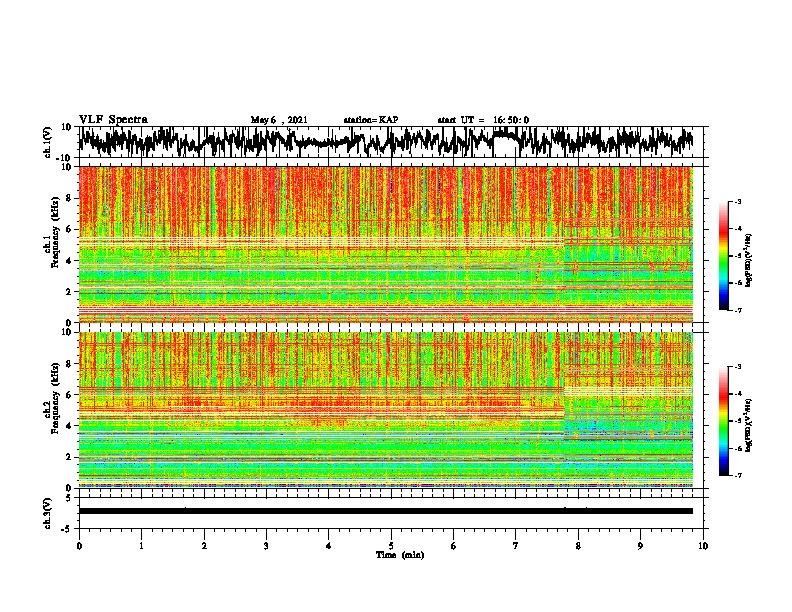The width and height of the screenshot is (792, 612).
Task: Click the ch.1 voltage waveform trace
Action: 386,141
